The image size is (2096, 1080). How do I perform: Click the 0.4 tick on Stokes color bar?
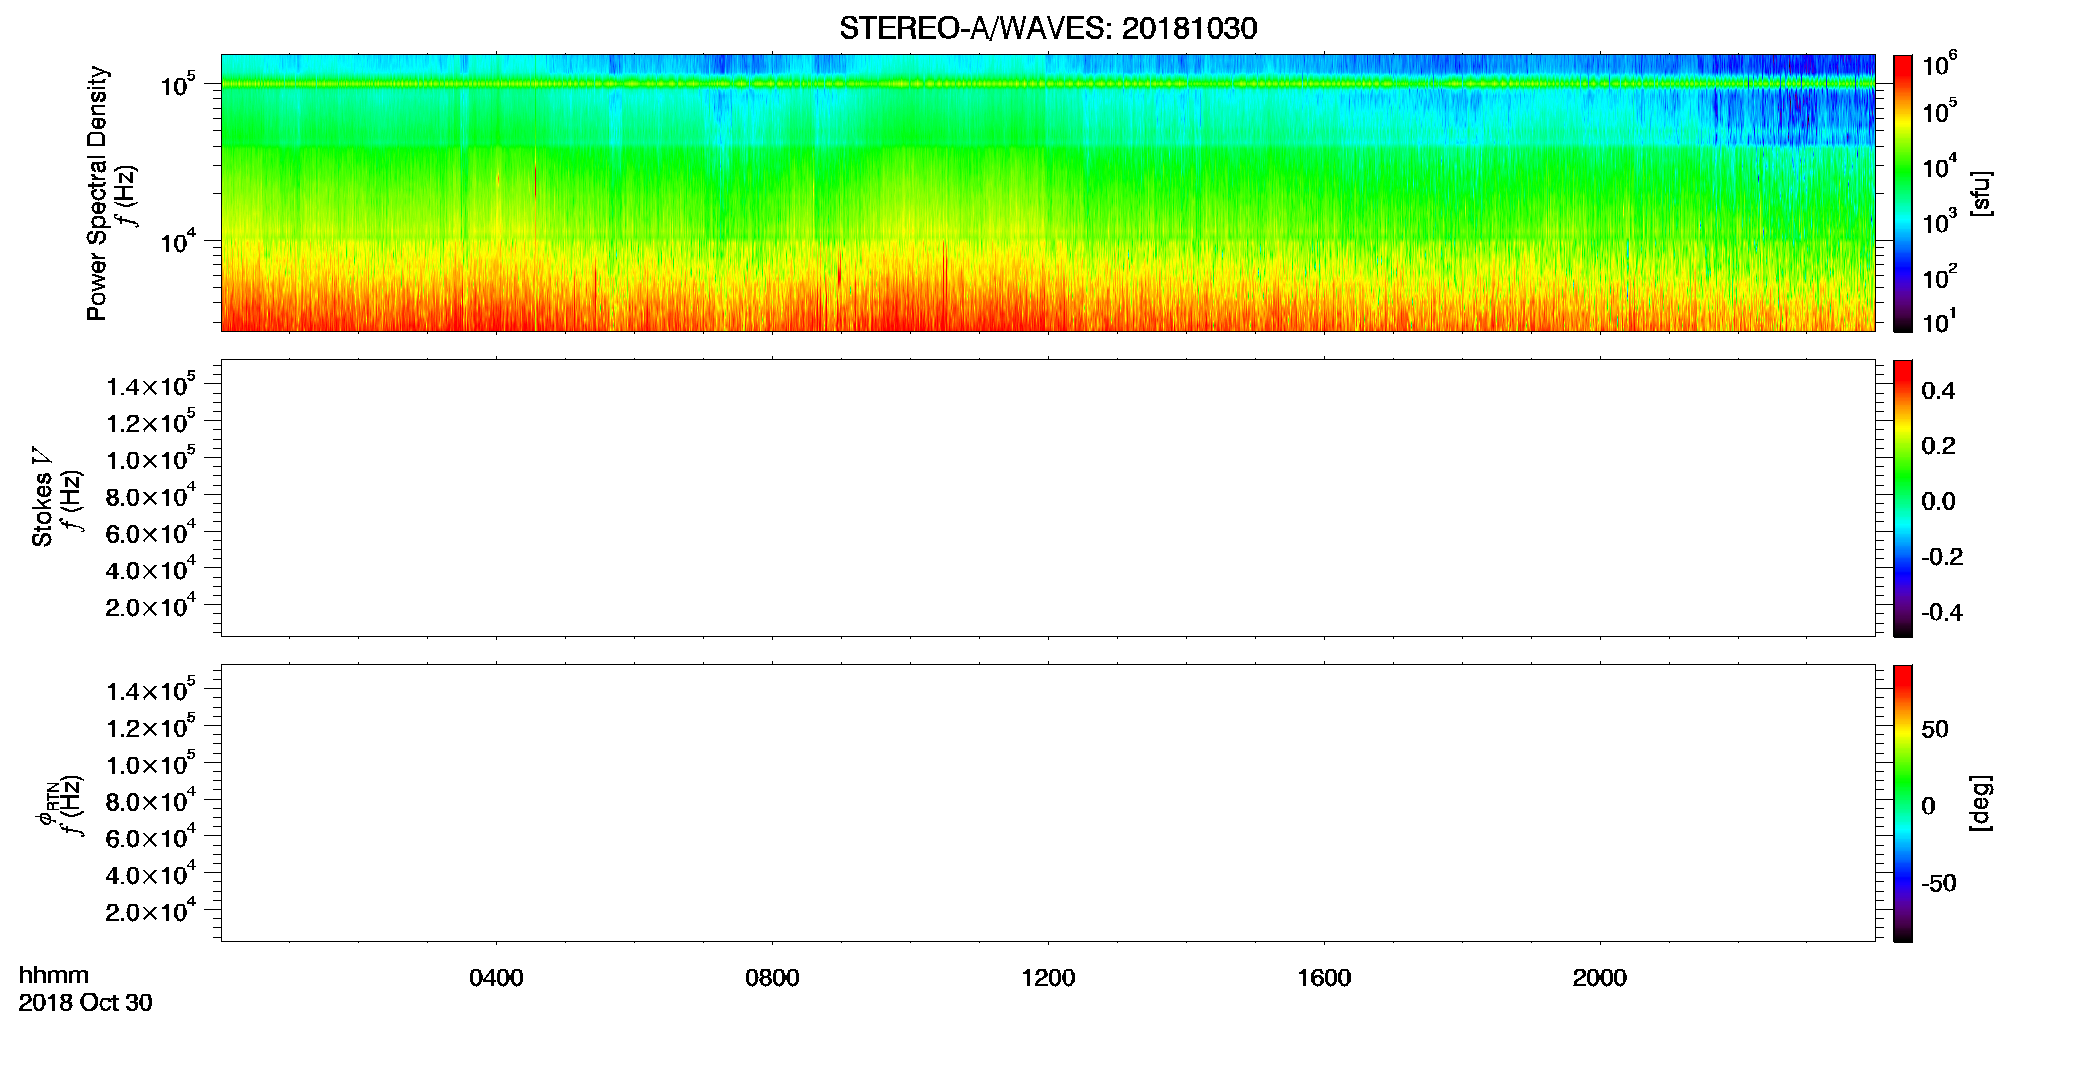point(1938,391)
